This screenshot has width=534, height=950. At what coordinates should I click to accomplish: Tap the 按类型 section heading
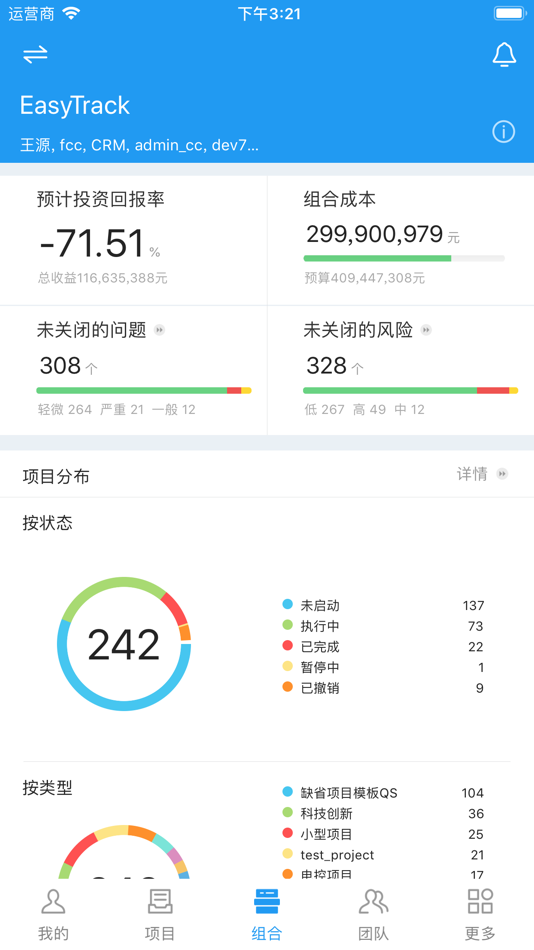pos(47,788)
